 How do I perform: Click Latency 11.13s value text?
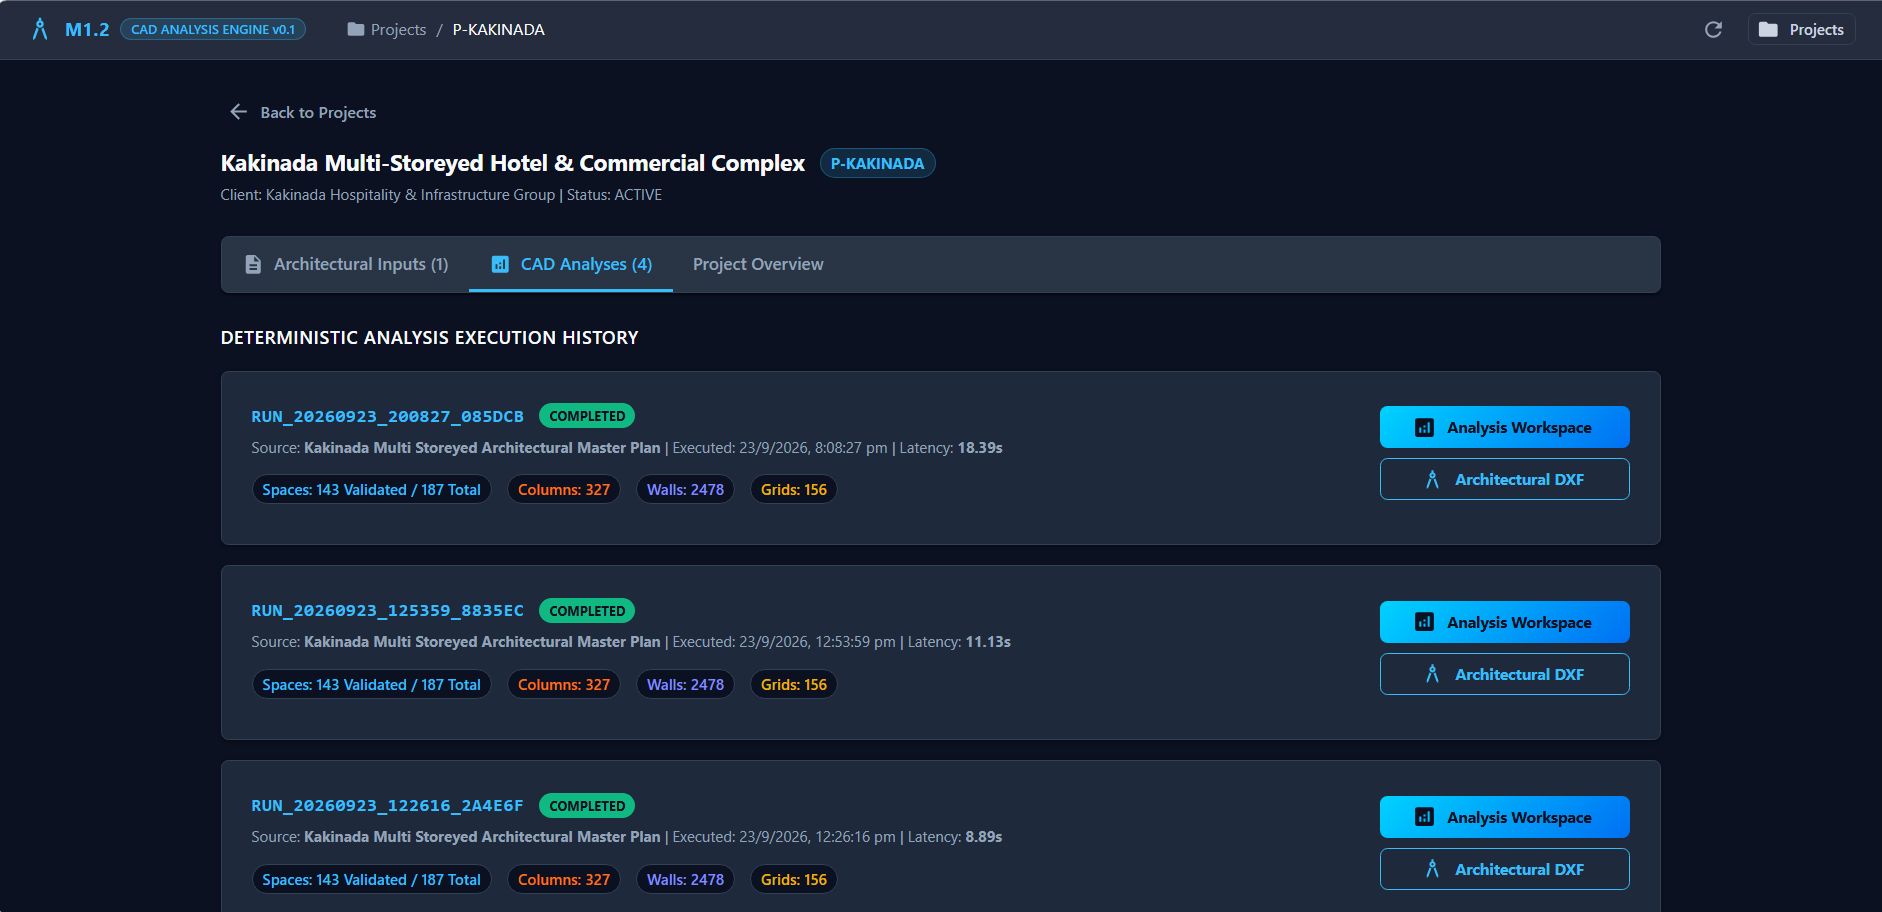tap(988, 642)
